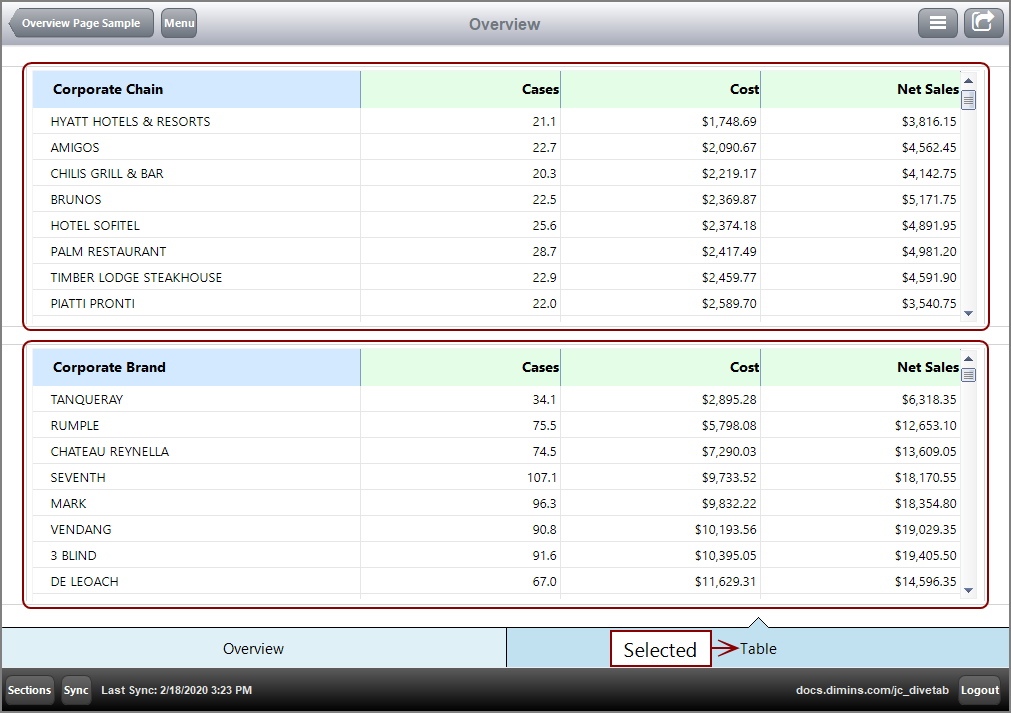1011x713 pixels.
Task: Click the scroll-down arrow on Corporate Chain table
Action: [967, 313]
